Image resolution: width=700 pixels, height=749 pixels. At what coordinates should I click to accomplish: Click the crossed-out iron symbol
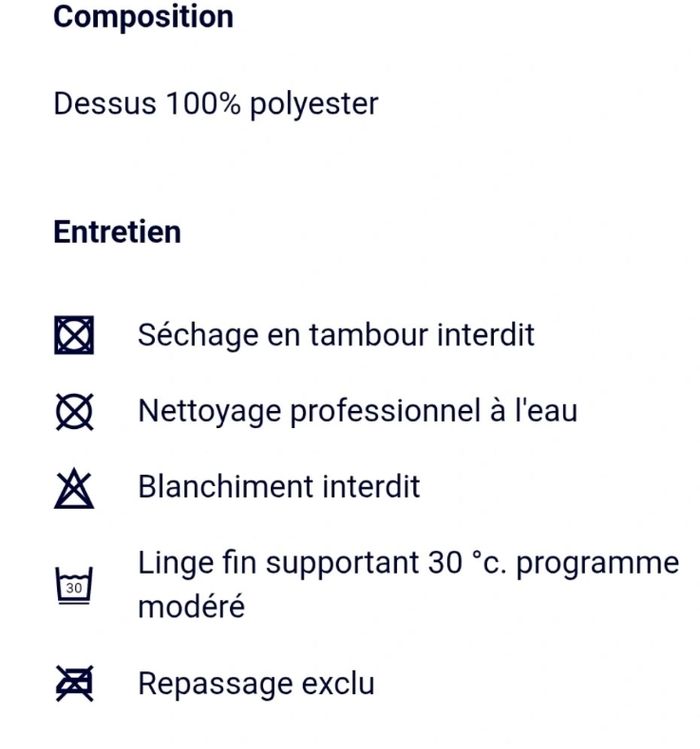pos(74,684)
